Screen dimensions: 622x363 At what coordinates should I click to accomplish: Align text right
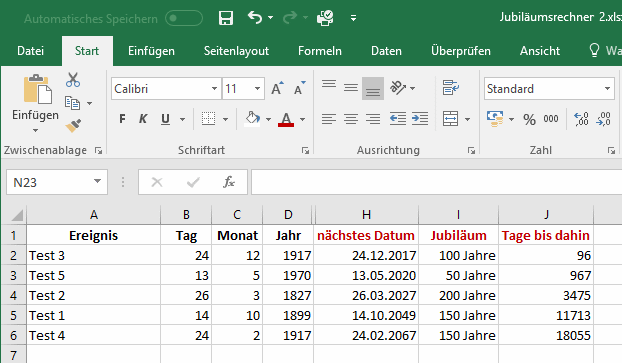click(x=373, y=119)
